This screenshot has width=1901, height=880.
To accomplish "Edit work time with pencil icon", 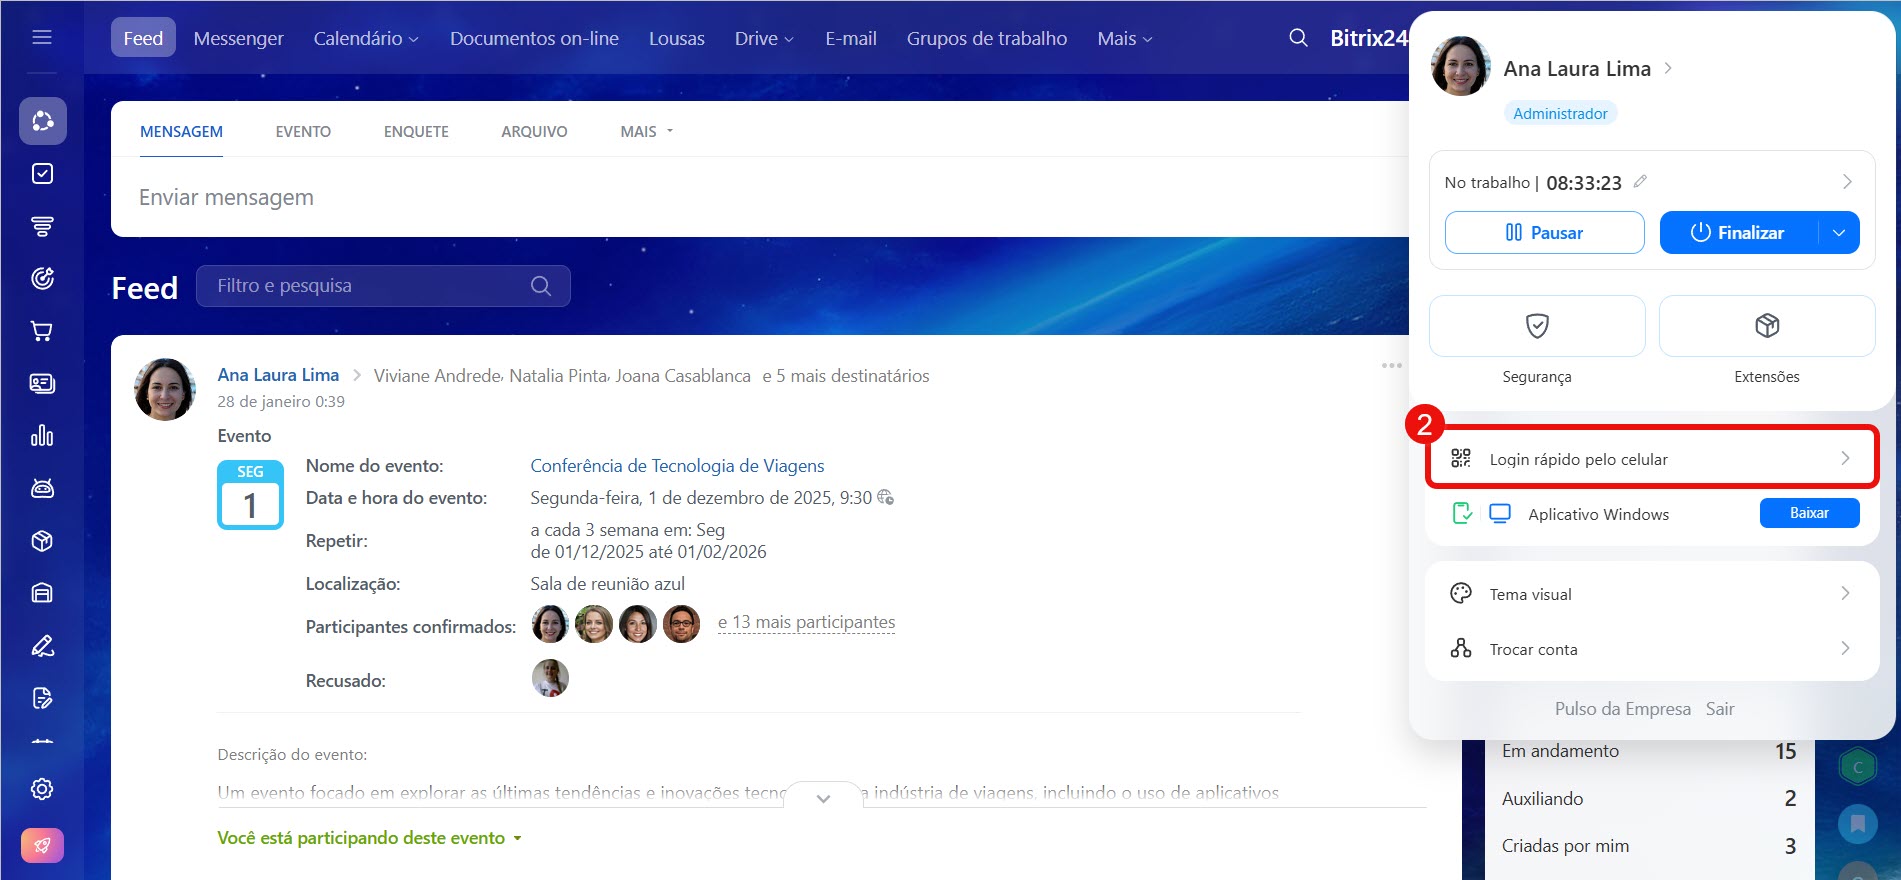I will [1640, 182].
